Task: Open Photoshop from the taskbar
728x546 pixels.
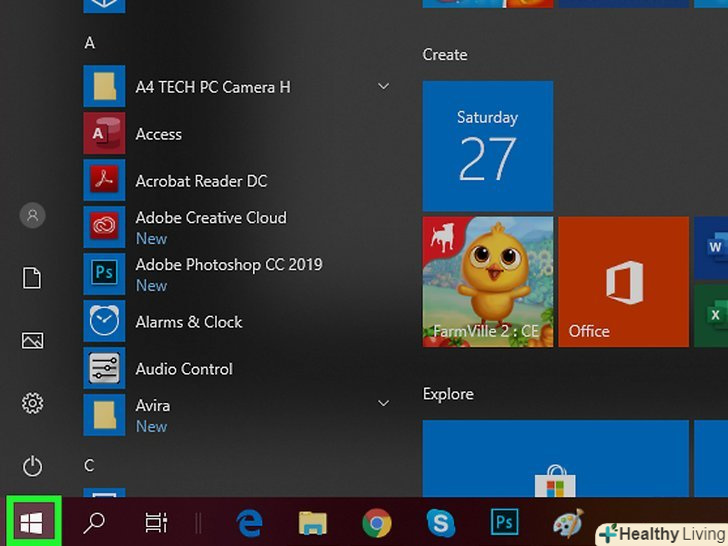Action: [504, 522]
